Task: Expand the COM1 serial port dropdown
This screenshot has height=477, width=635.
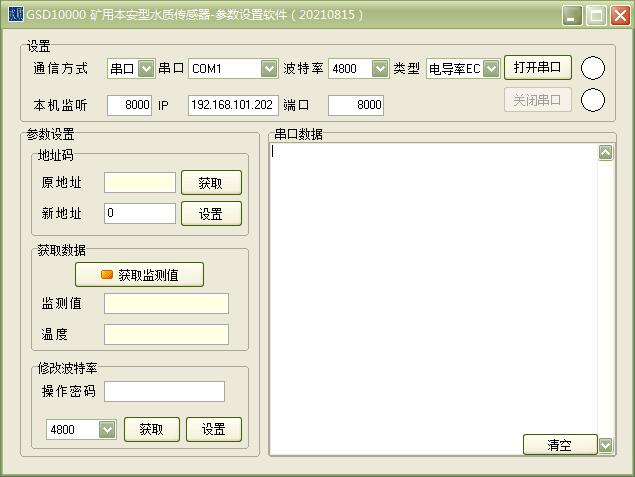Action: point(269,68)
